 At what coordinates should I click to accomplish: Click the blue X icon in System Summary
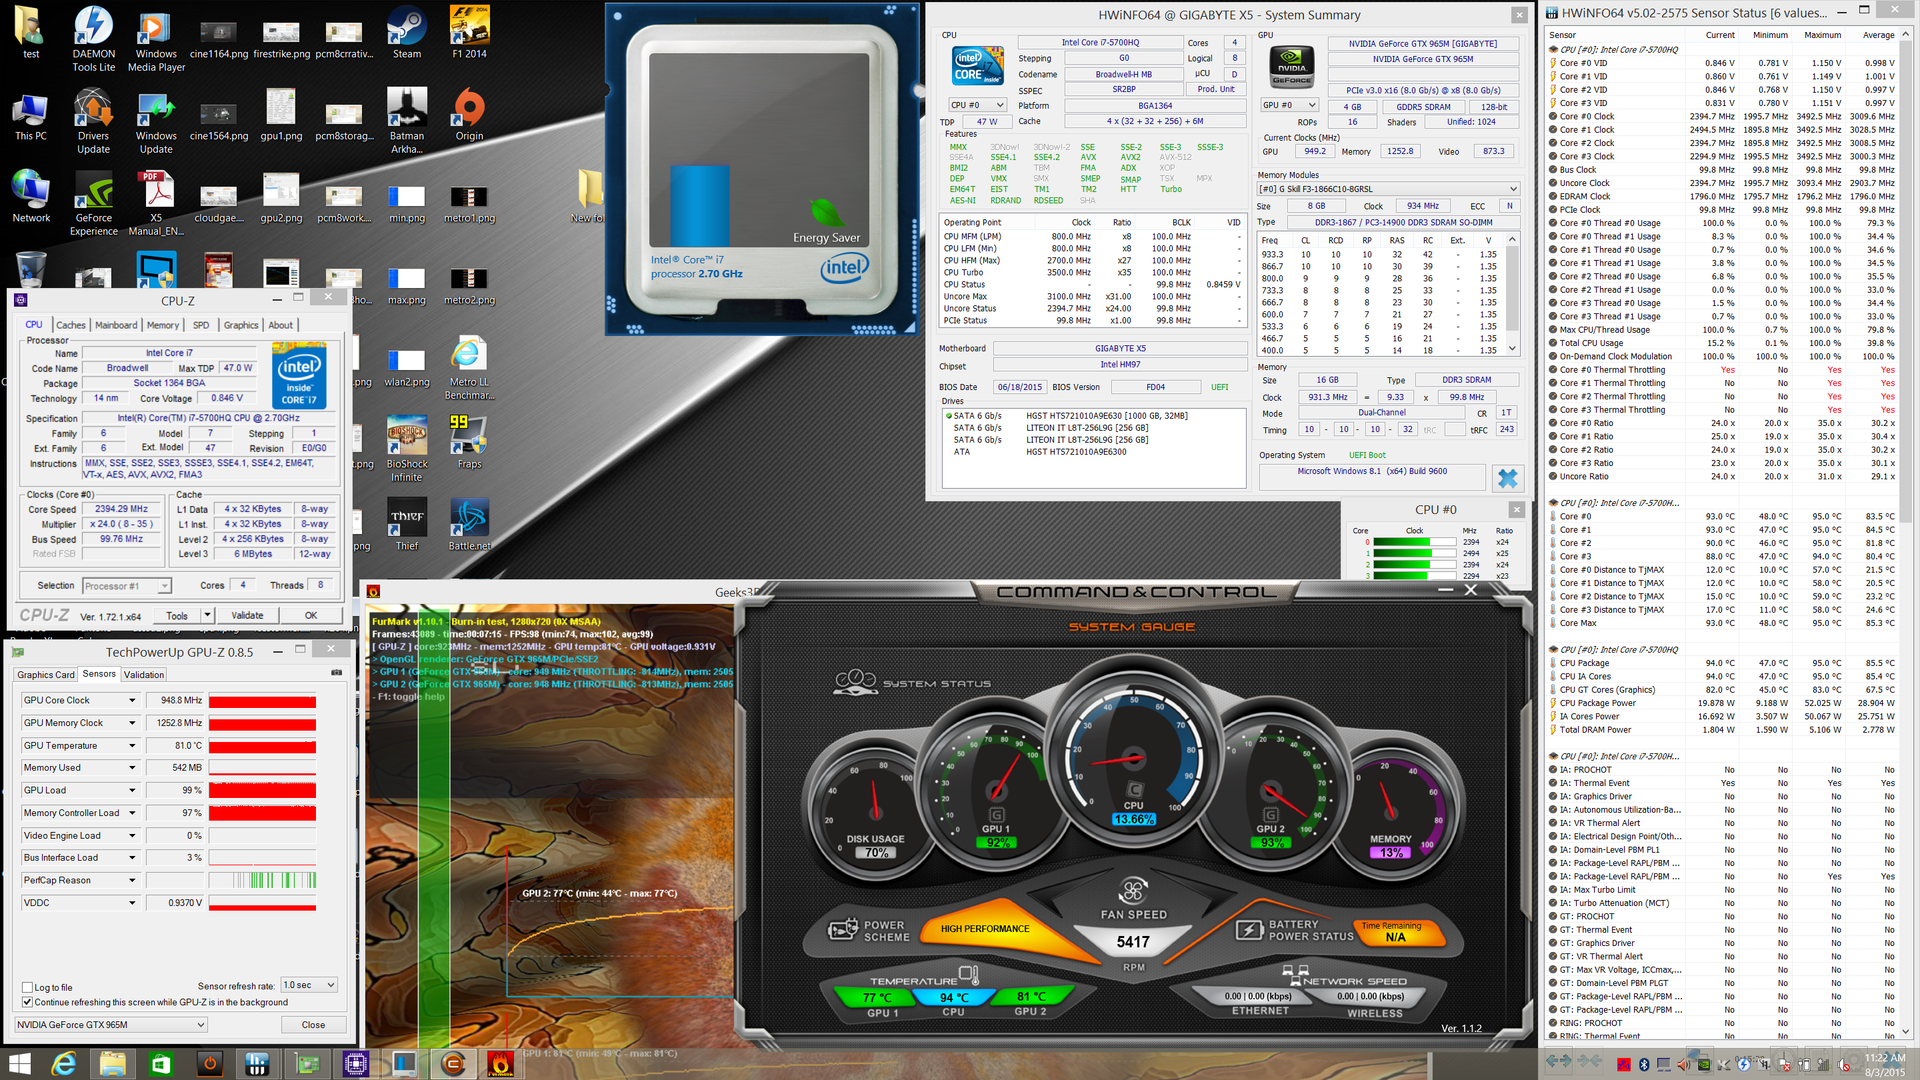(x=1507, y=479)
